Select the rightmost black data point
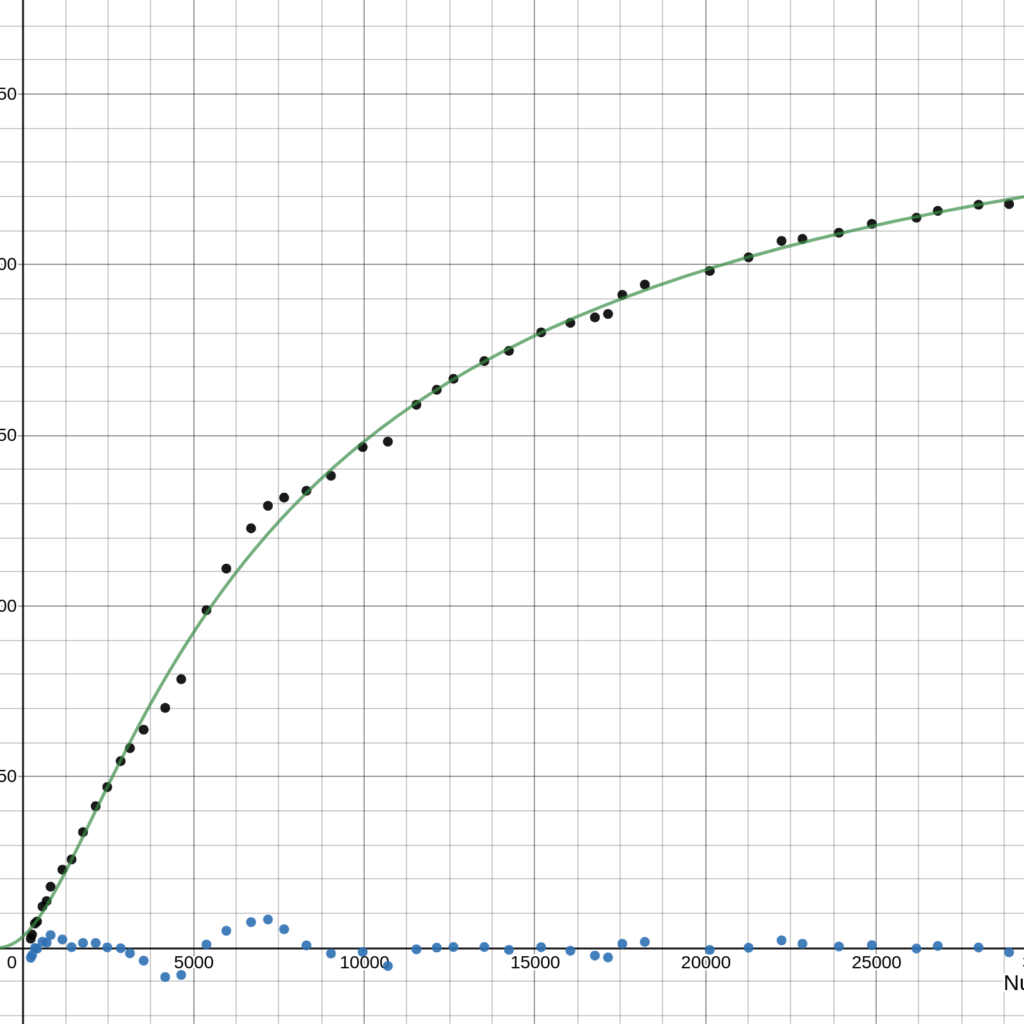The height and width of the screenshot is (1024, 1024). tap(1009, 204)
